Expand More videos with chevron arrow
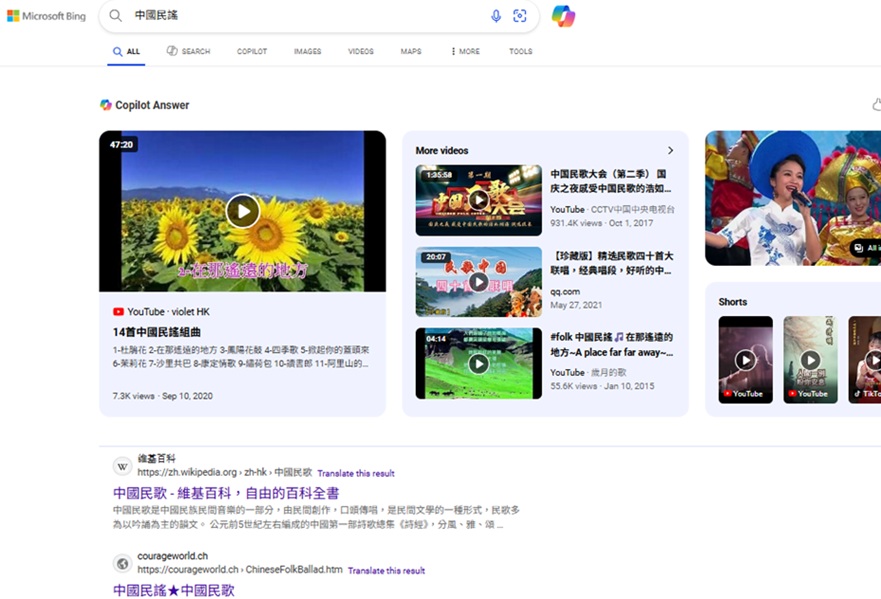The width and height of the screenshot is (881, 599). (x=670, y=151)
